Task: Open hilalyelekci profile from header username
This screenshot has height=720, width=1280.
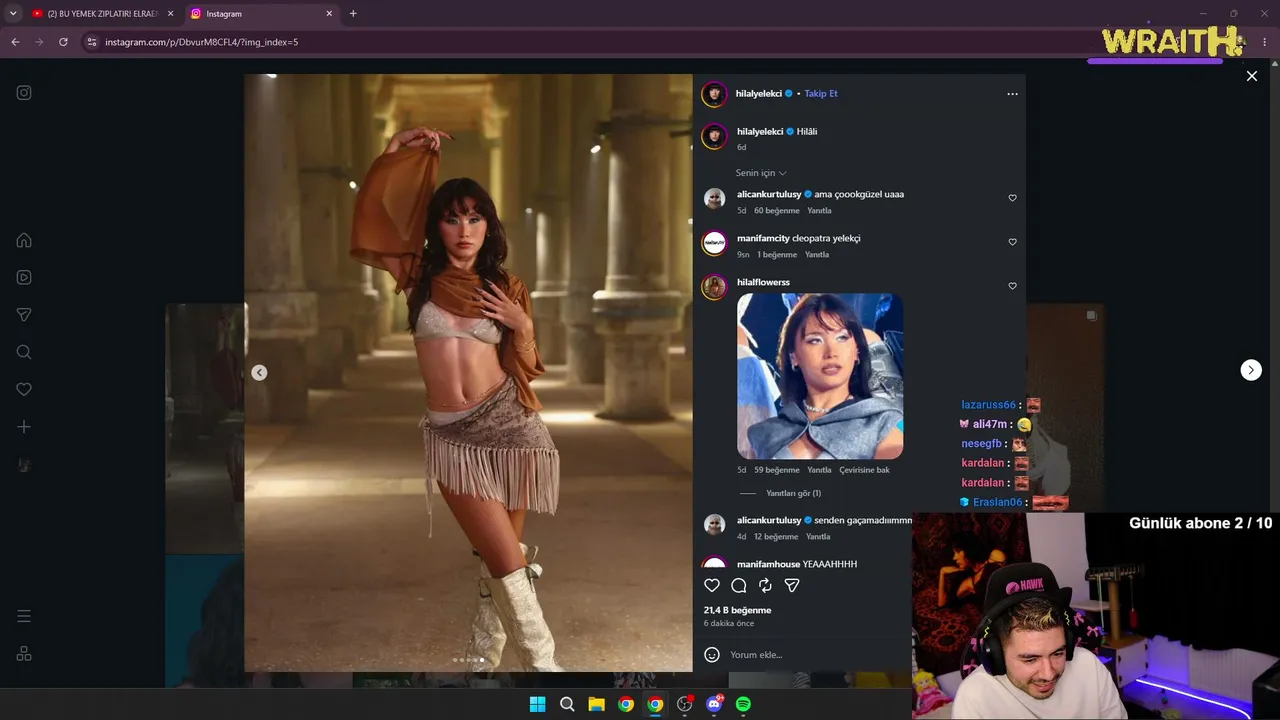Action: (759, 93)
